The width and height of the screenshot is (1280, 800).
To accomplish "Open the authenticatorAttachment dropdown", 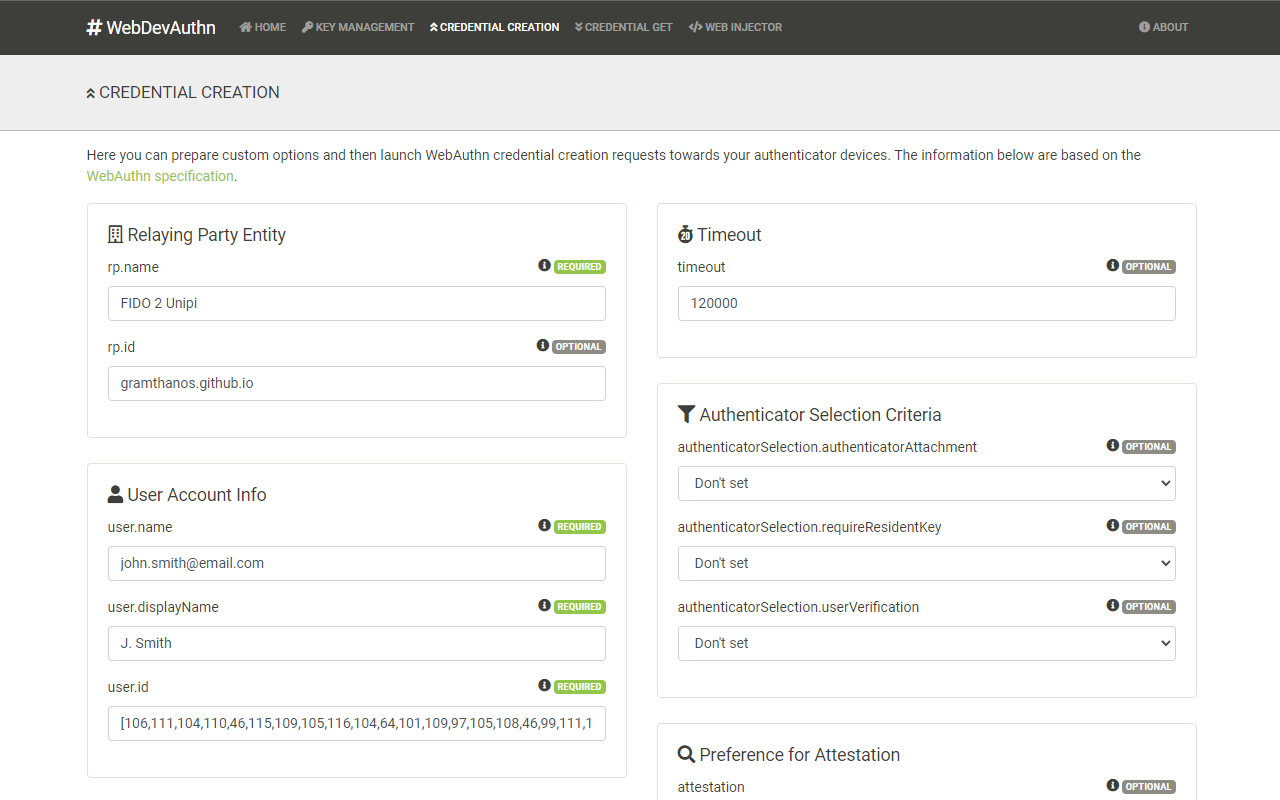I will click(927, 483).
